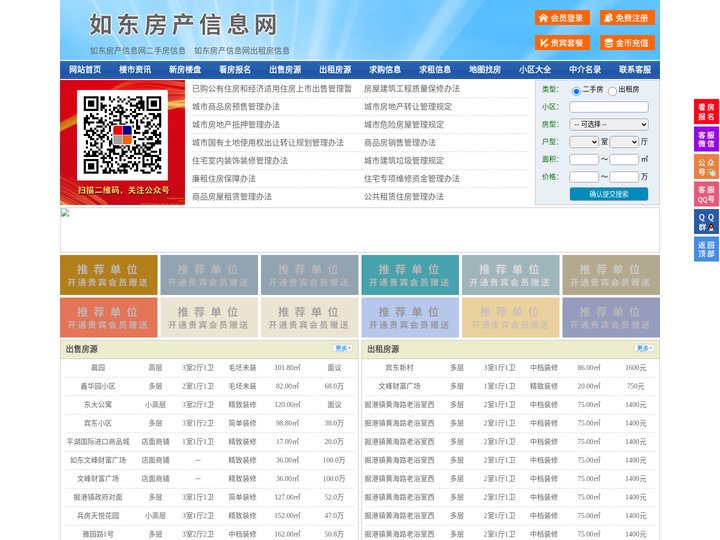Open 求购信息 navigation item
This screenshot has height=540, width=720.
point(385,70)
